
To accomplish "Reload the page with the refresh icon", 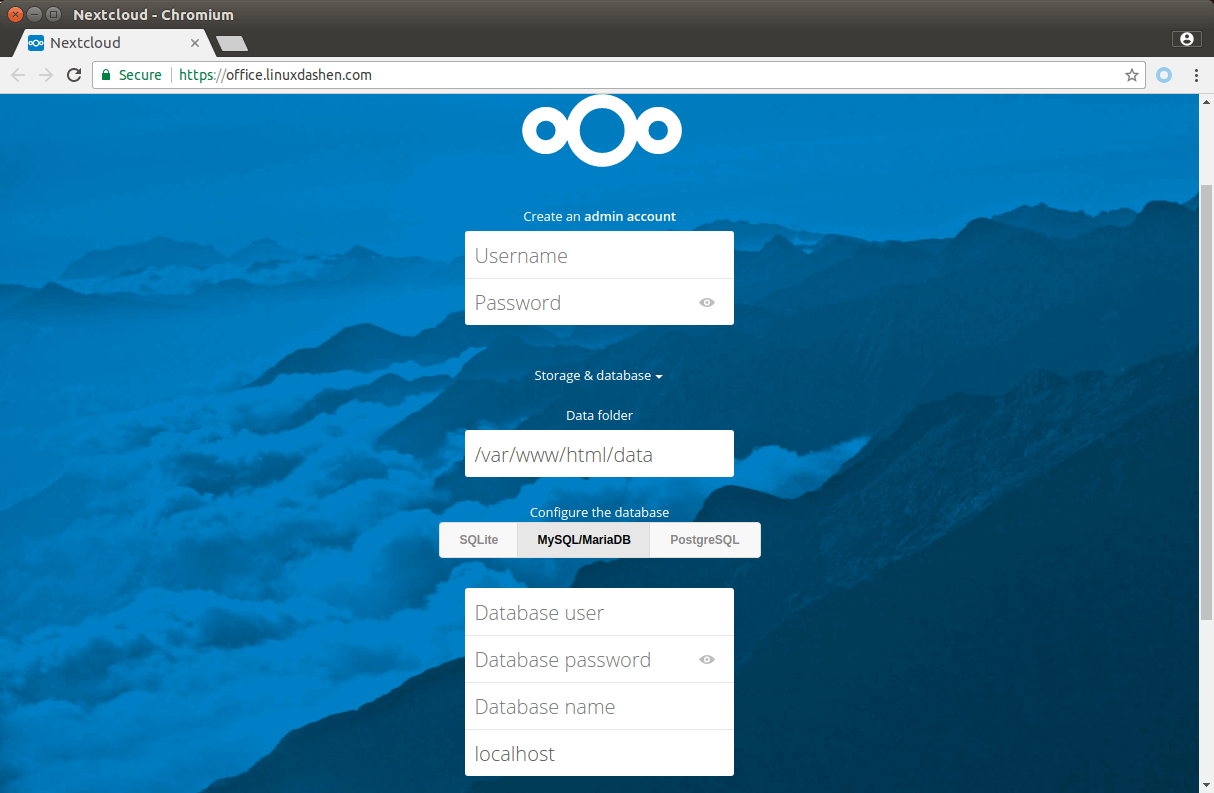I will tap(74, 75).
